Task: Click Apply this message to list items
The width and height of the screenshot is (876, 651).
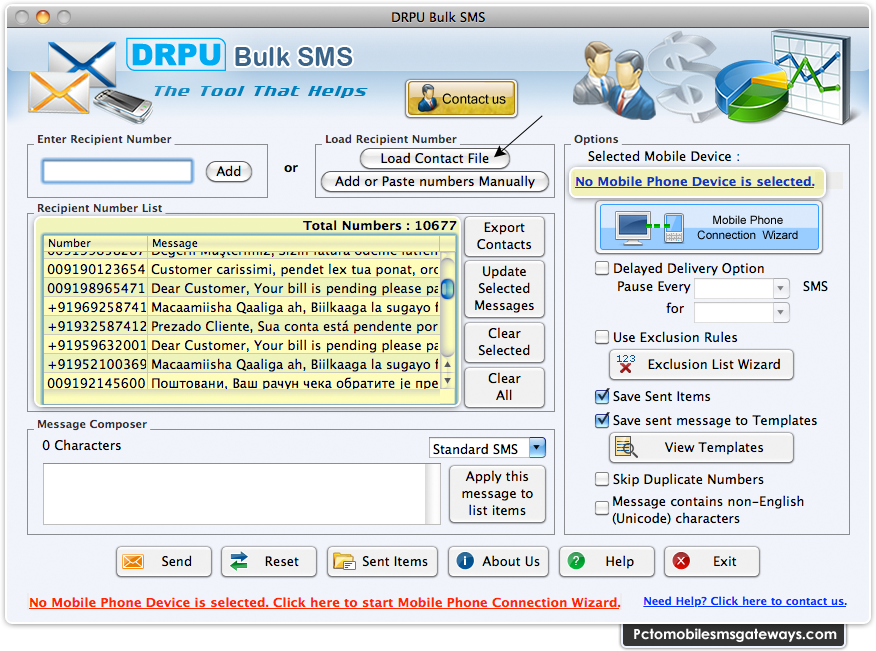Action: 497,493
